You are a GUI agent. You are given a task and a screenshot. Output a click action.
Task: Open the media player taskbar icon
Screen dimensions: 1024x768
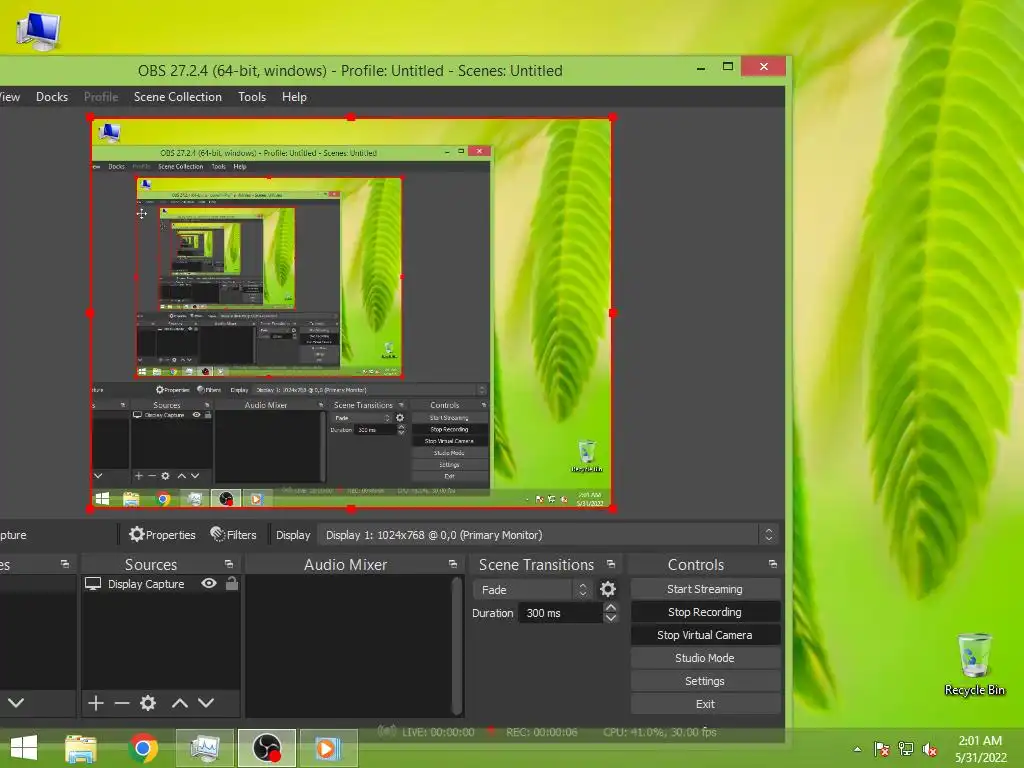(x=328, y=748)
